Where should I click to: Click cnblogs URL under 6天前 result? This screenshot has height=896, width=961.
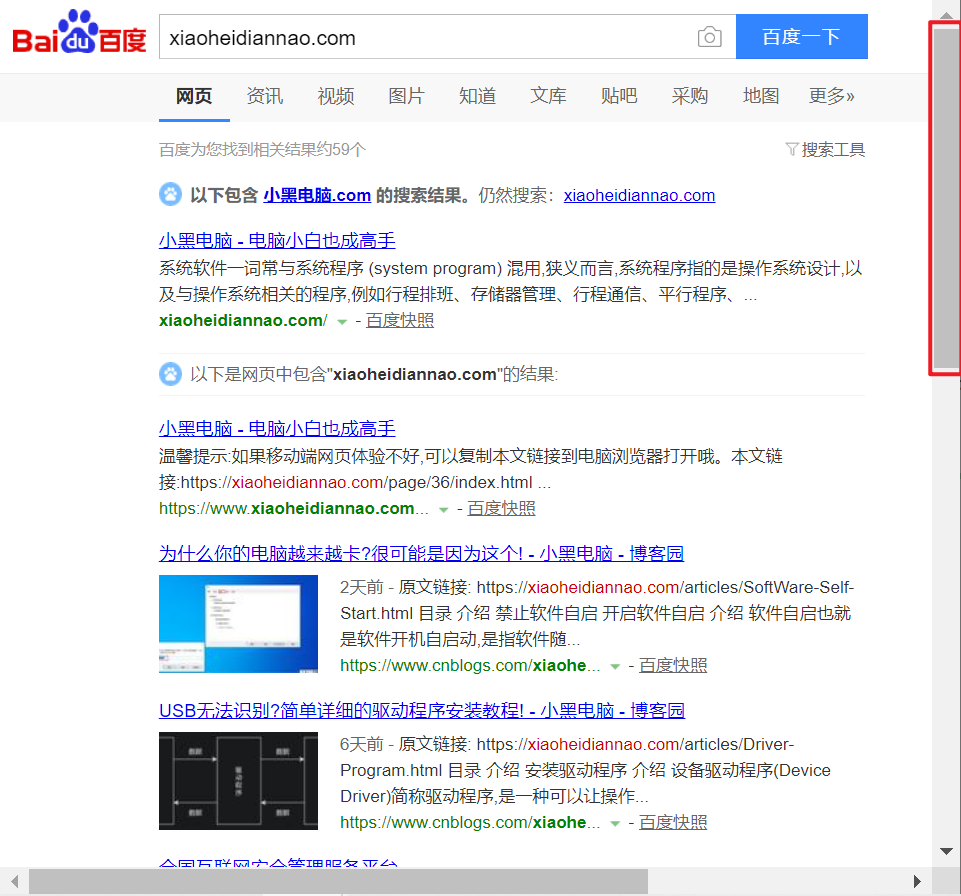[470, 822]
